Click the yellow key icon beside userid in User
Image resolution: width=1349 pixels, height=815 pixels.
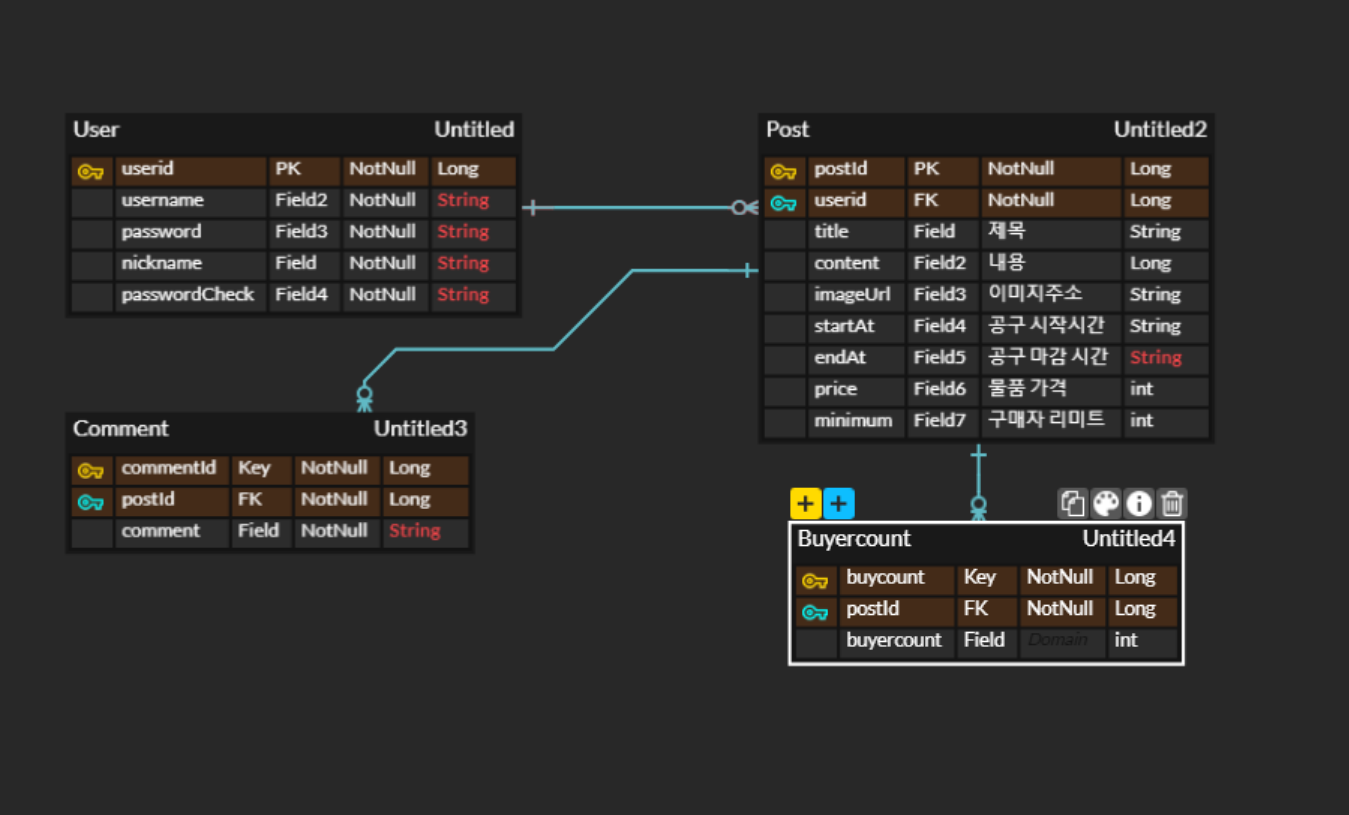point(91,171)
